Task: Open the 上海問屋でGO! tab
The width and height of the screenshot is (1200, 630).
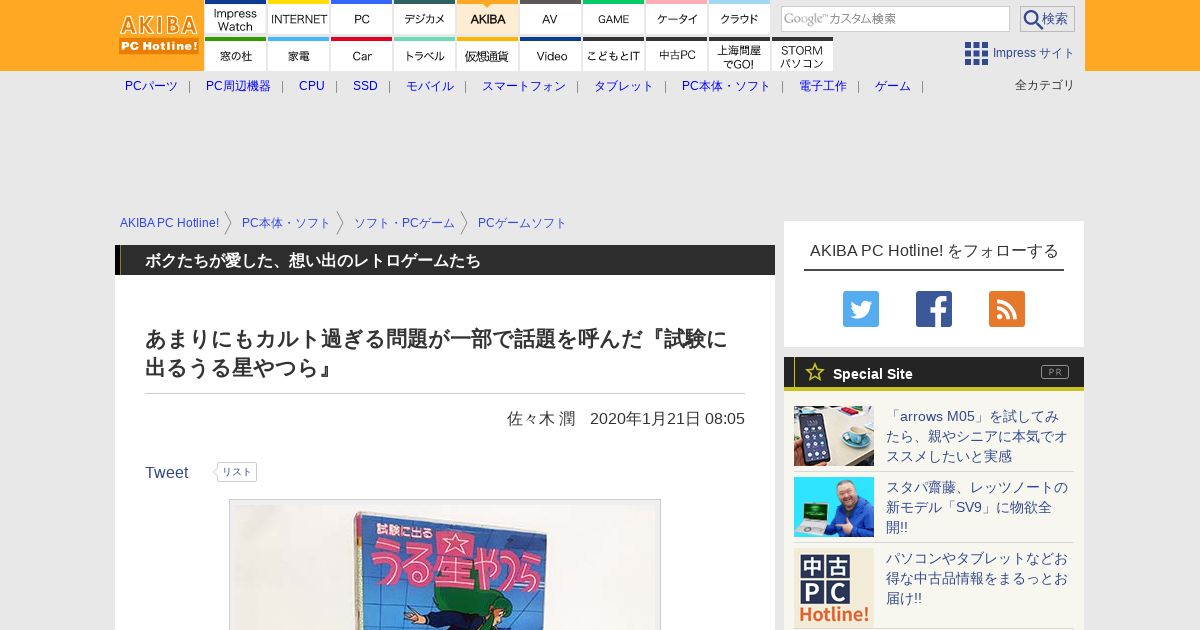Action: coord(740,55)
